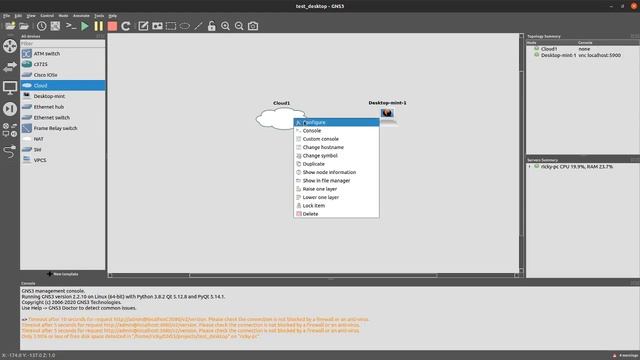This screenshot has width=640, height=360.
Task: Select Cloud1 in Topology Summary
Action: [x=549, y=49]
